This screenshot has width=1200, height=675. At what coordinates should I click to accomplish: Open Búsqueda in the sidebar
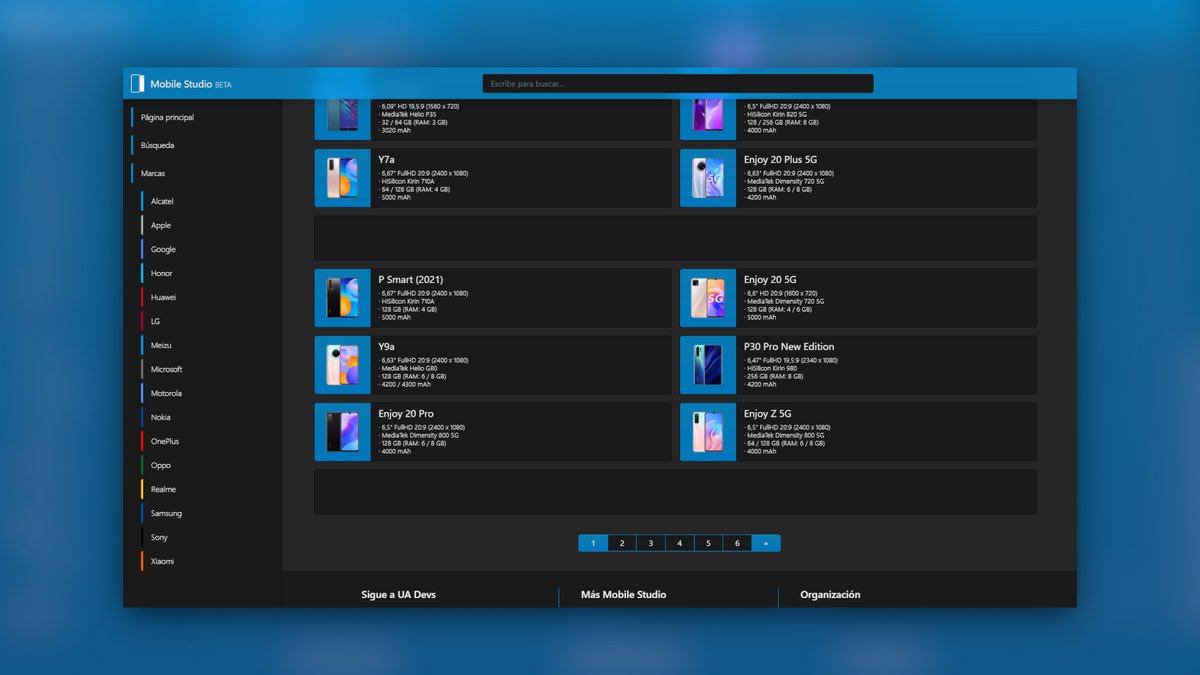click(x=157, y=145)
